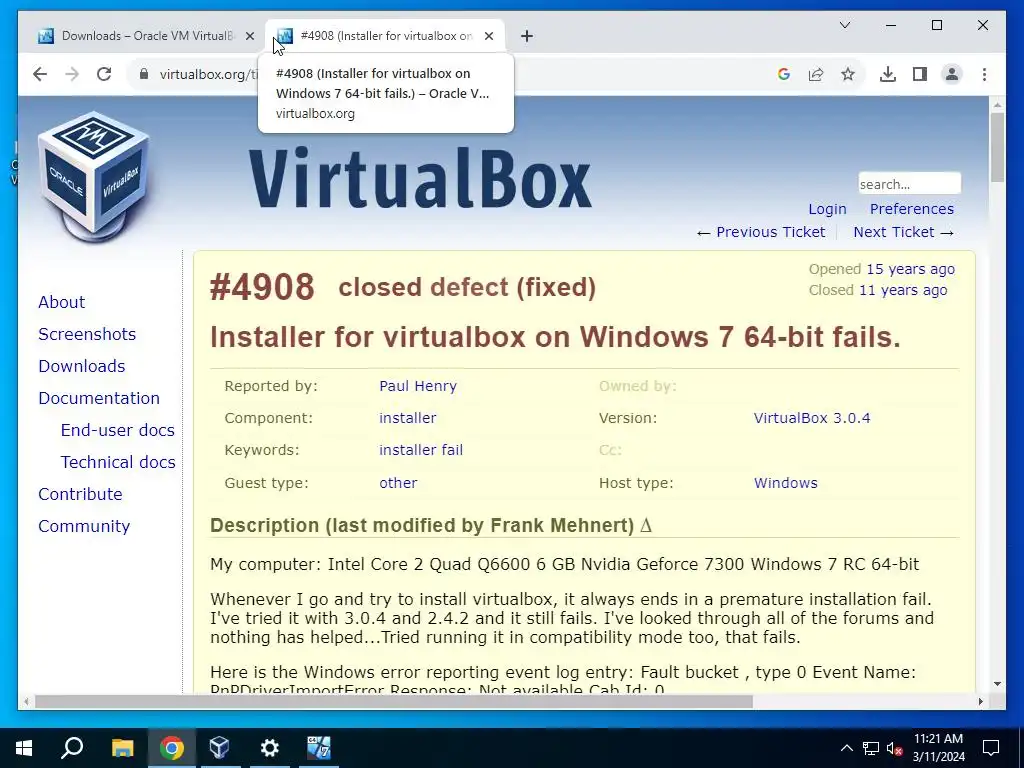Toggle the Chrome side panel icon
1024x768 pixels.
coord(920,74)
